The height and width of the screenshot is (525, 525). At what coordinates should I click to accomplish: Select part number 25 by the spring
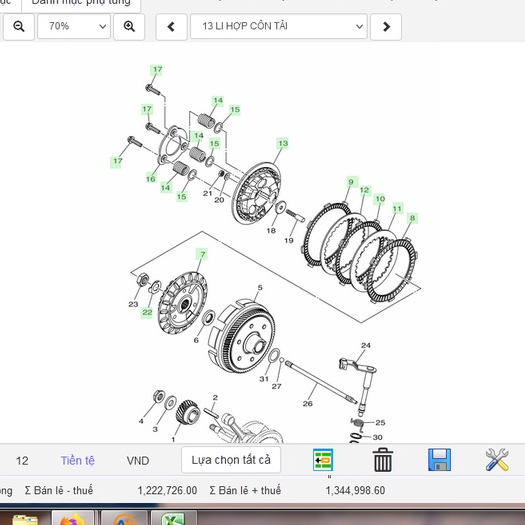[x=380, y=423]
